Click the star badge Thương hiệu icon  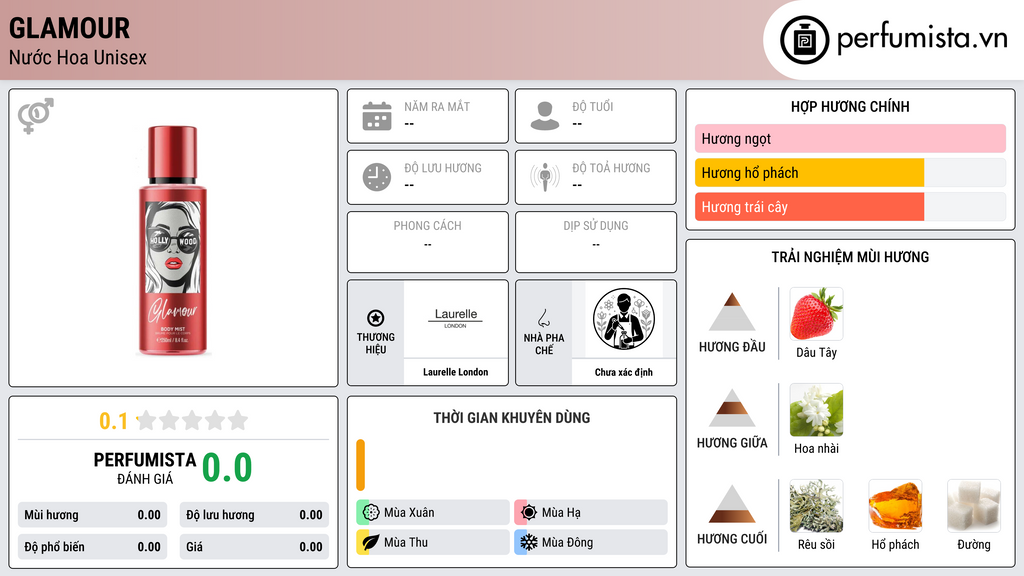(376, 318)
